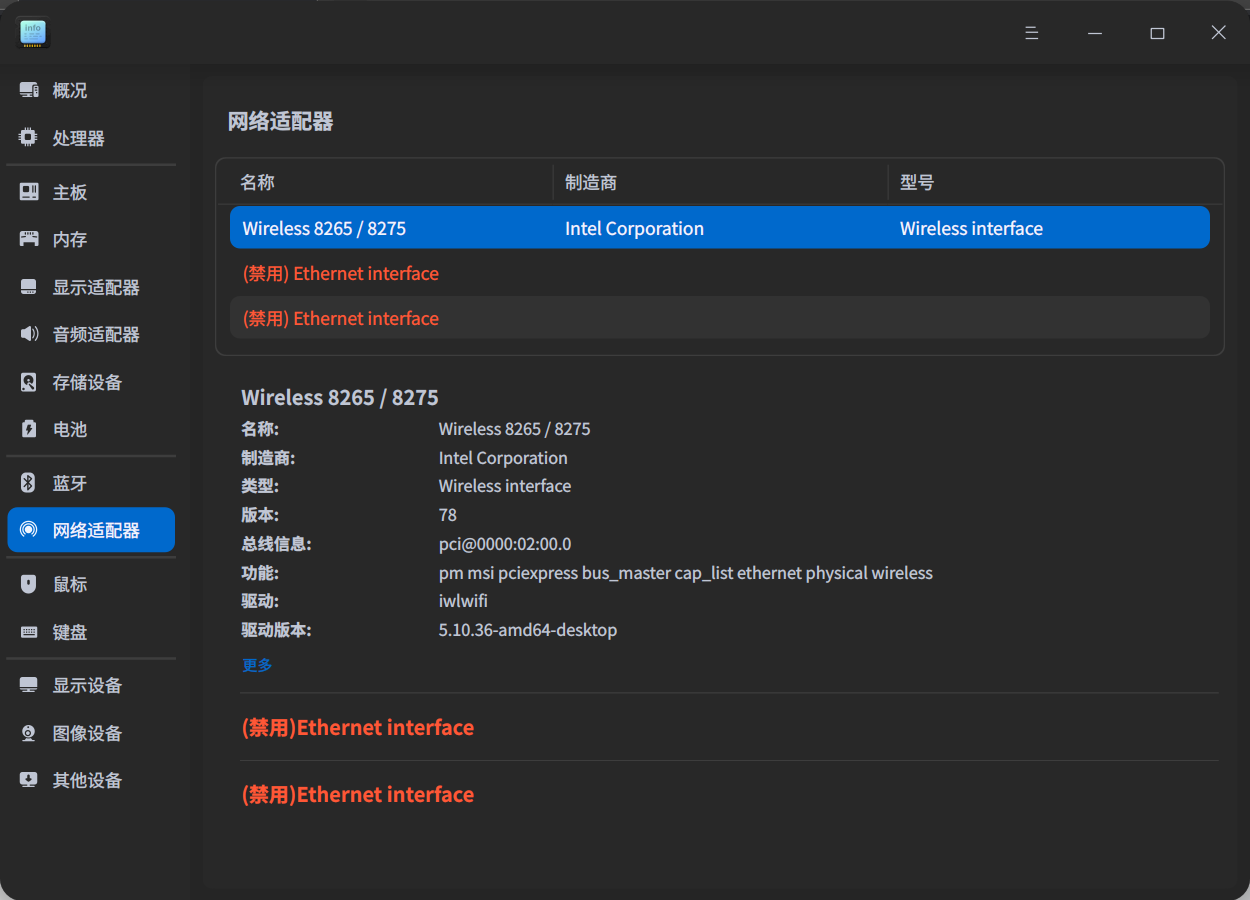
Task: Click the image device webcam icon
Action: tap(29, 733)
